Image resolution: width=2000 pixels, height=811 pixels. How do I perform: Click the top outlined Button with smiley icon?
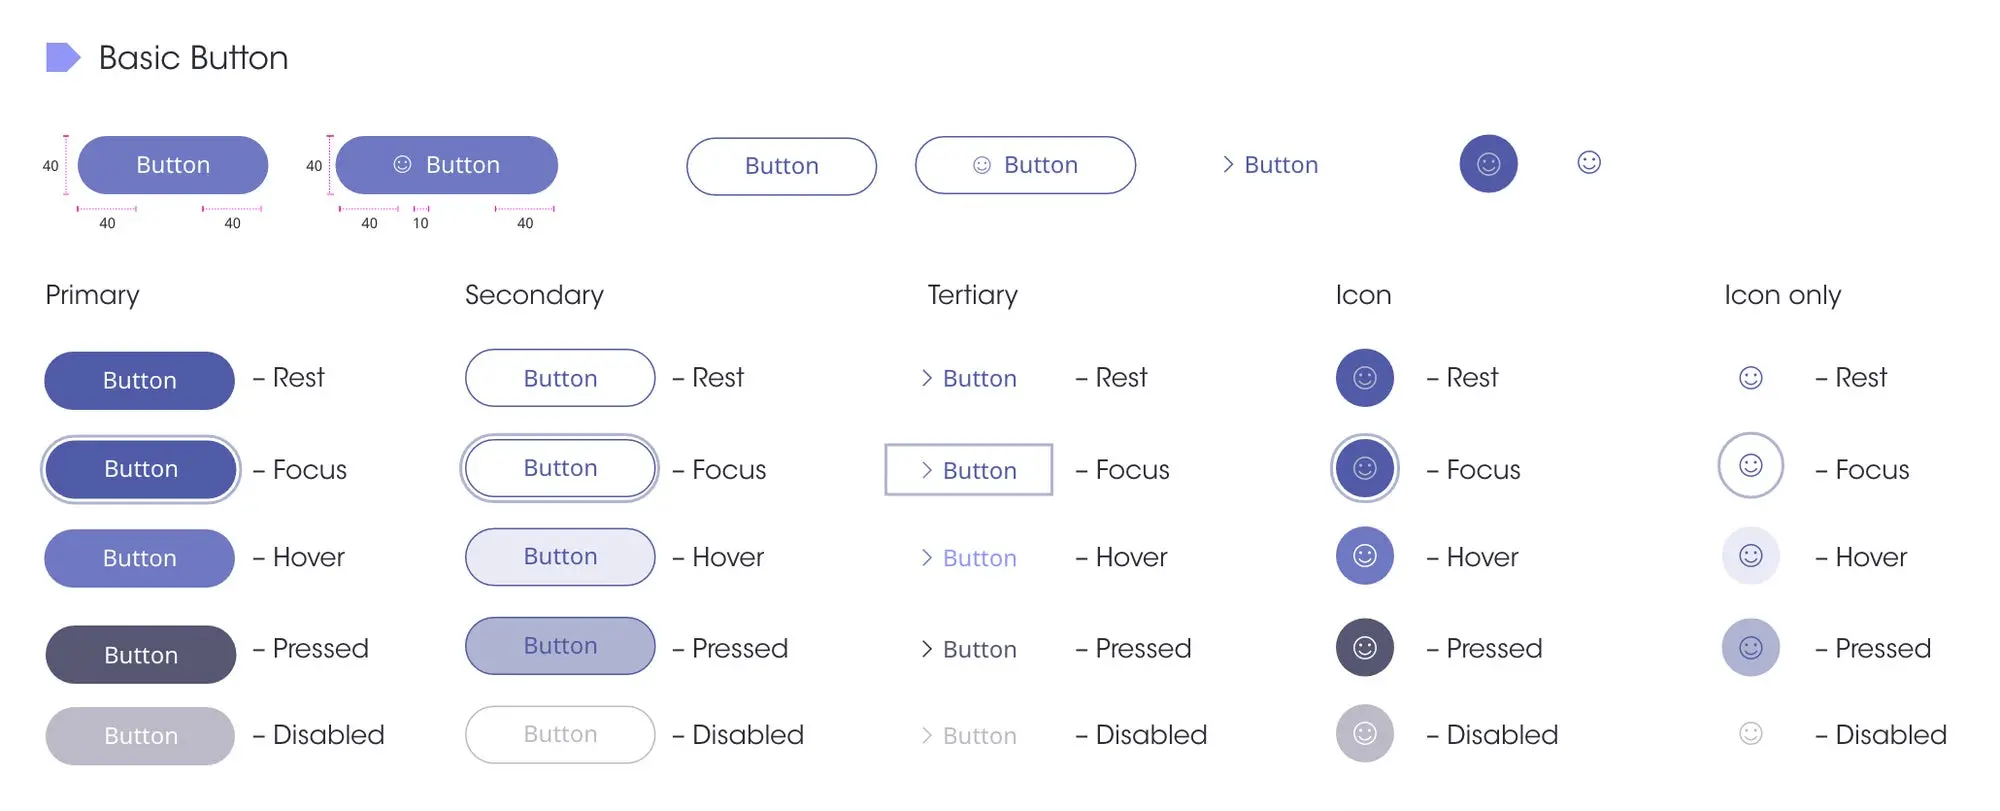(x=1025, y=165)
